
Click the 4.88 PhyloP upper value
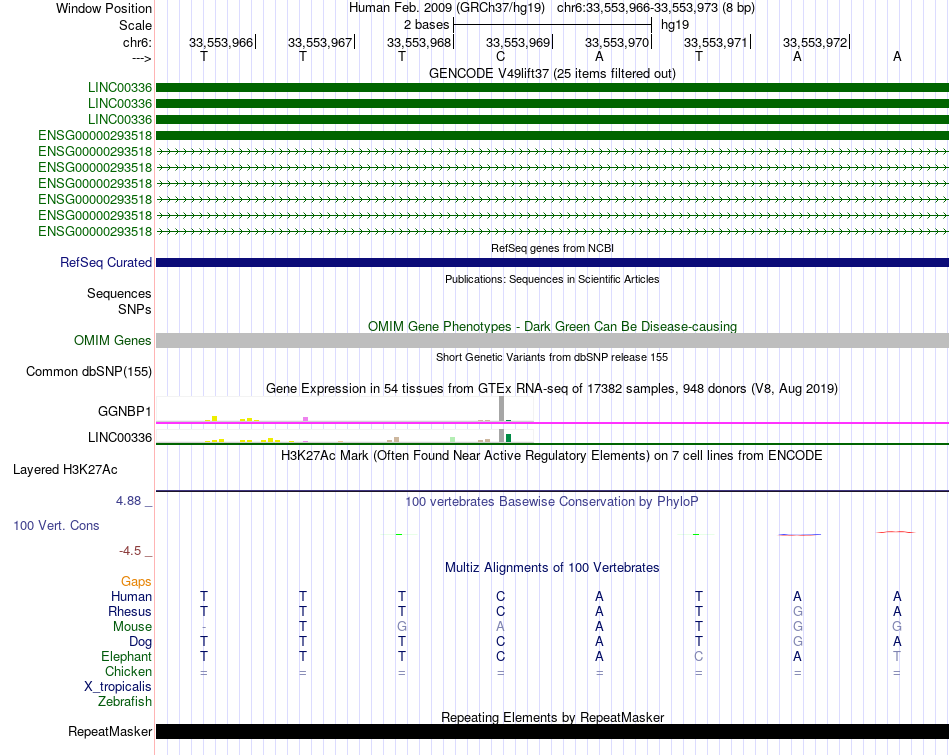coord(128,501)
